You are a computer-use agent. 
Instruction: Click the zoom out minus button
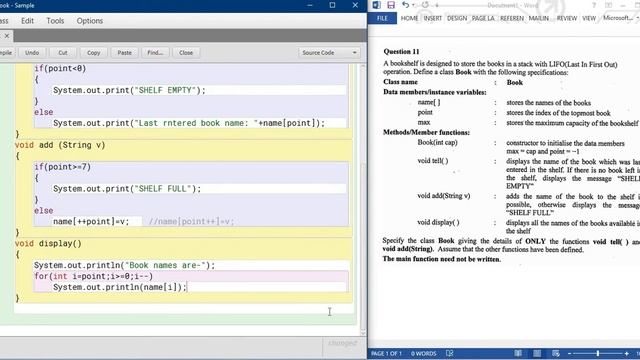coord(569,353)
